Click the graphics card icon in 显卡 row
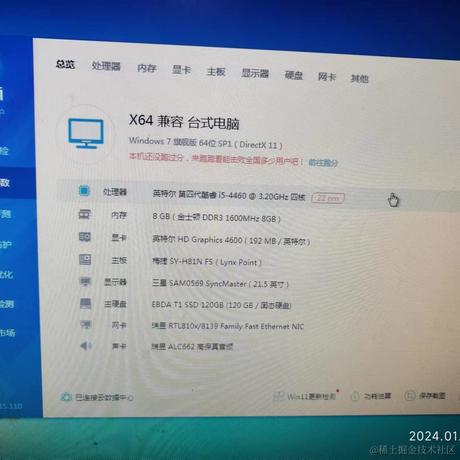The width and height of the screenshot is (460, 460). click(85, 237)
